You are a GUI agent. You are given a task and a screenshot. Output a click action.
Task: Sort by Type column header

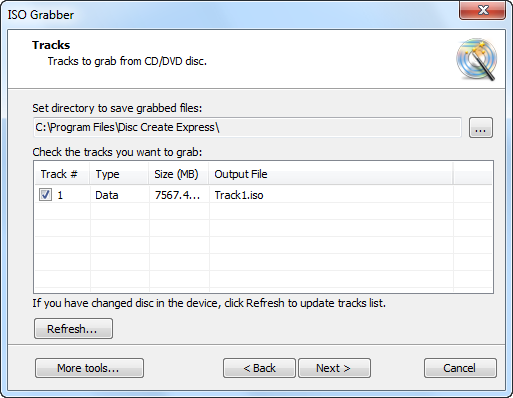point(119,174)
